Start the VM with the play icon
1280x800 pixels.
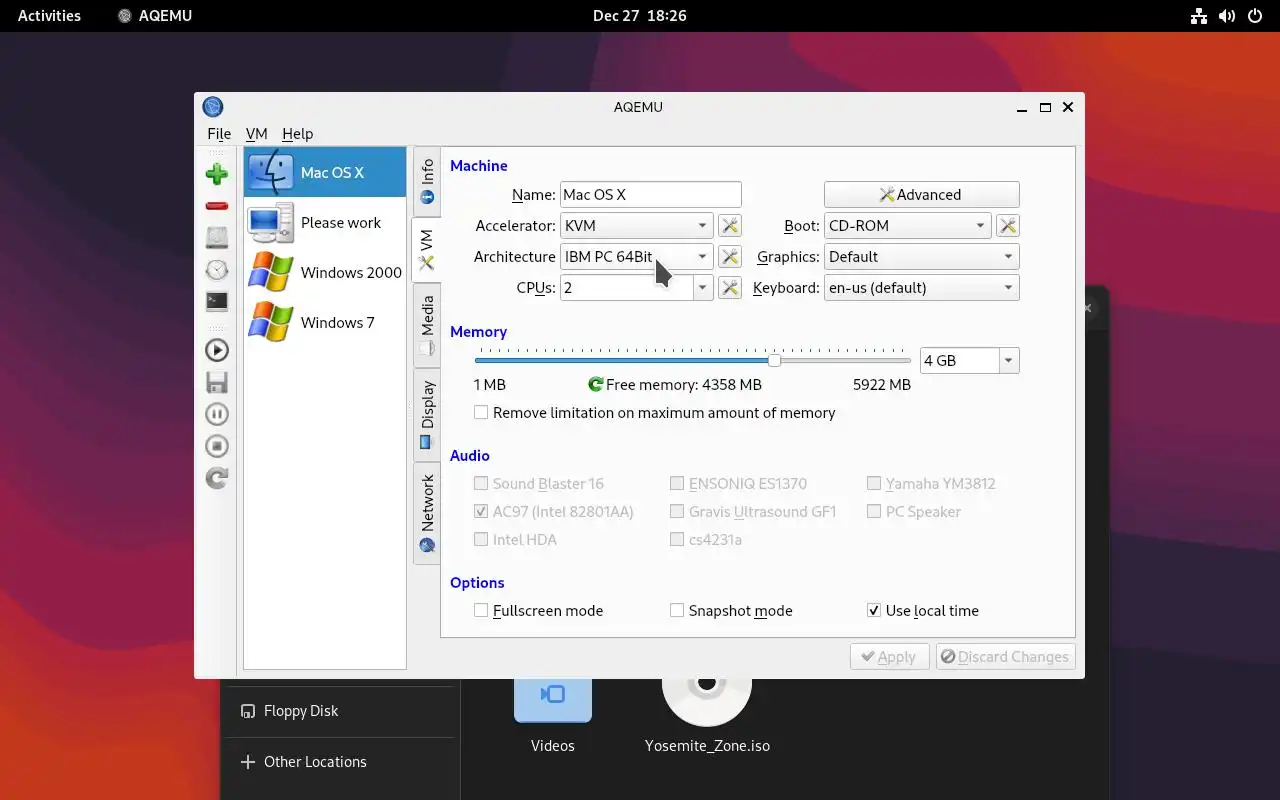pyautogui.click(x=217, y=350)
